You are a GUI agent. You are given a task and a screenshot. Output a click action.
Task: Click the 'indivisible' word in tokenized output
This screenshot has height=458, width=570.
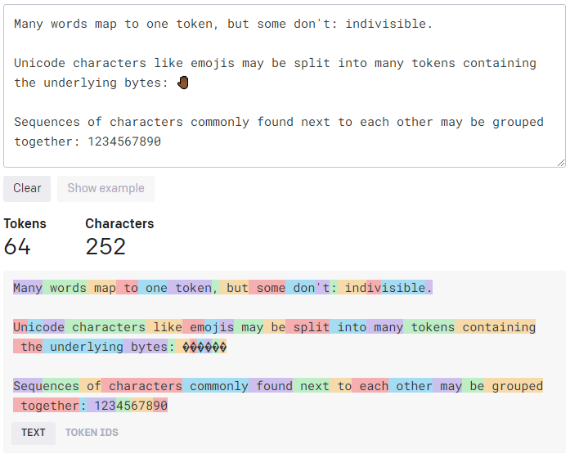[x=385, y=288]
